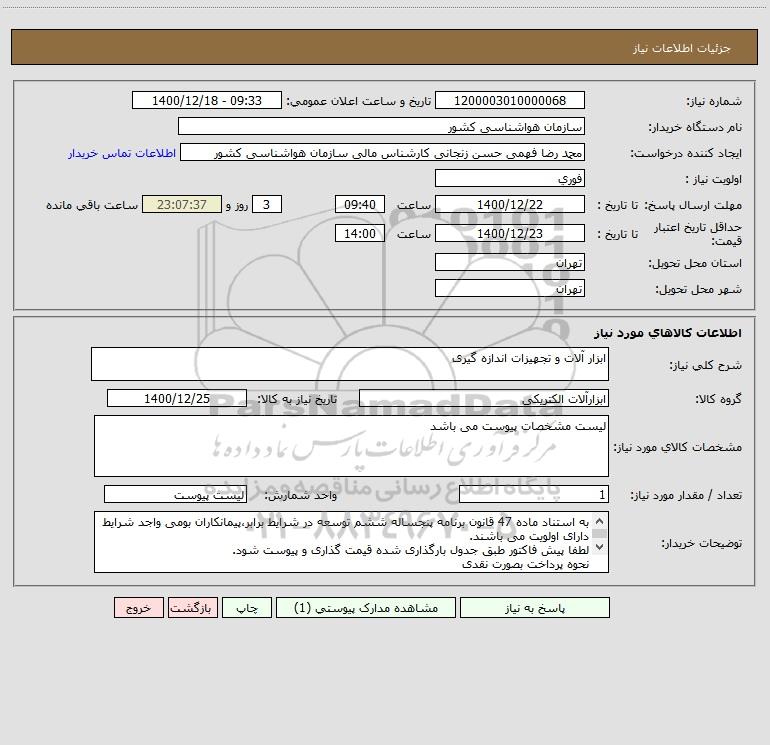
Task: Click label تعداد / مقدار مورد نیاز
Action: [x=686, y=495]
